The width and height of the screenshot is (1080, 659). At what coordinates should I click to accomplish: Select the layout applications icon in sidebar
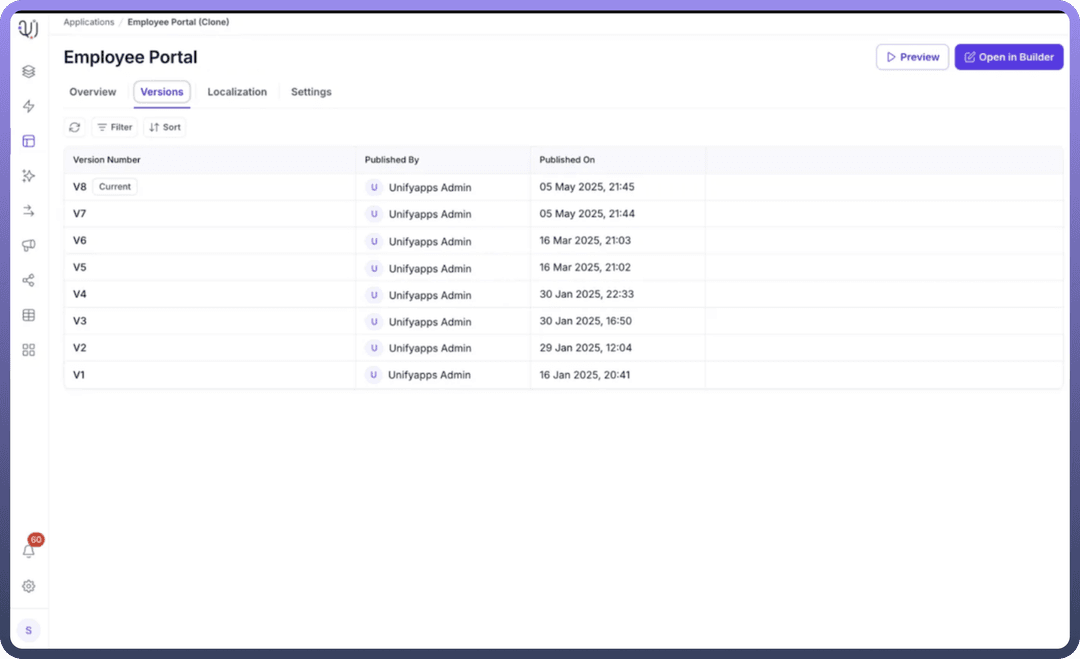[29, 141]
